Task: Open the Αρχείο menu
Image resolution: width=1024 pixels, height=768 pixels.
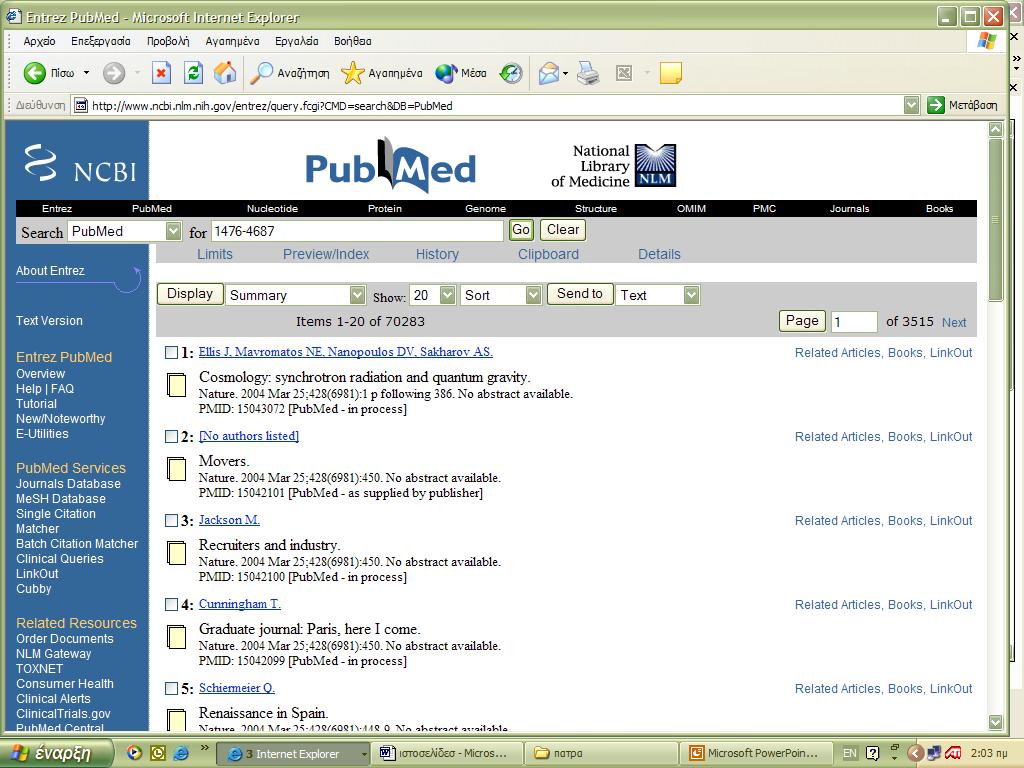Action: pos(39,41)
